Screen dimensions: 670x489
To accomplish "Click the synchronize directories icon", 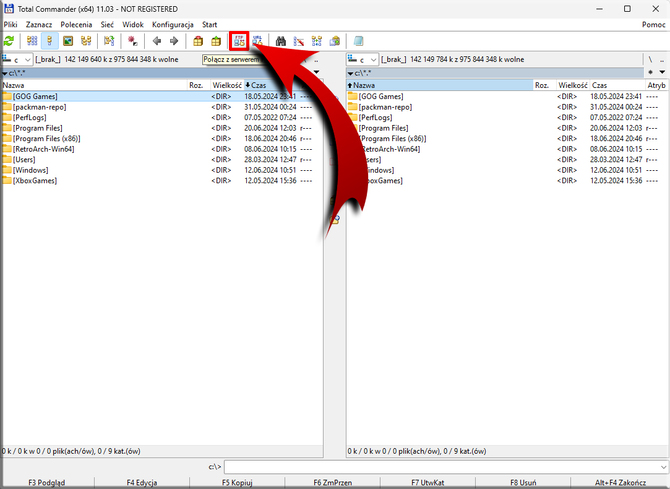I will coord(317,41).
